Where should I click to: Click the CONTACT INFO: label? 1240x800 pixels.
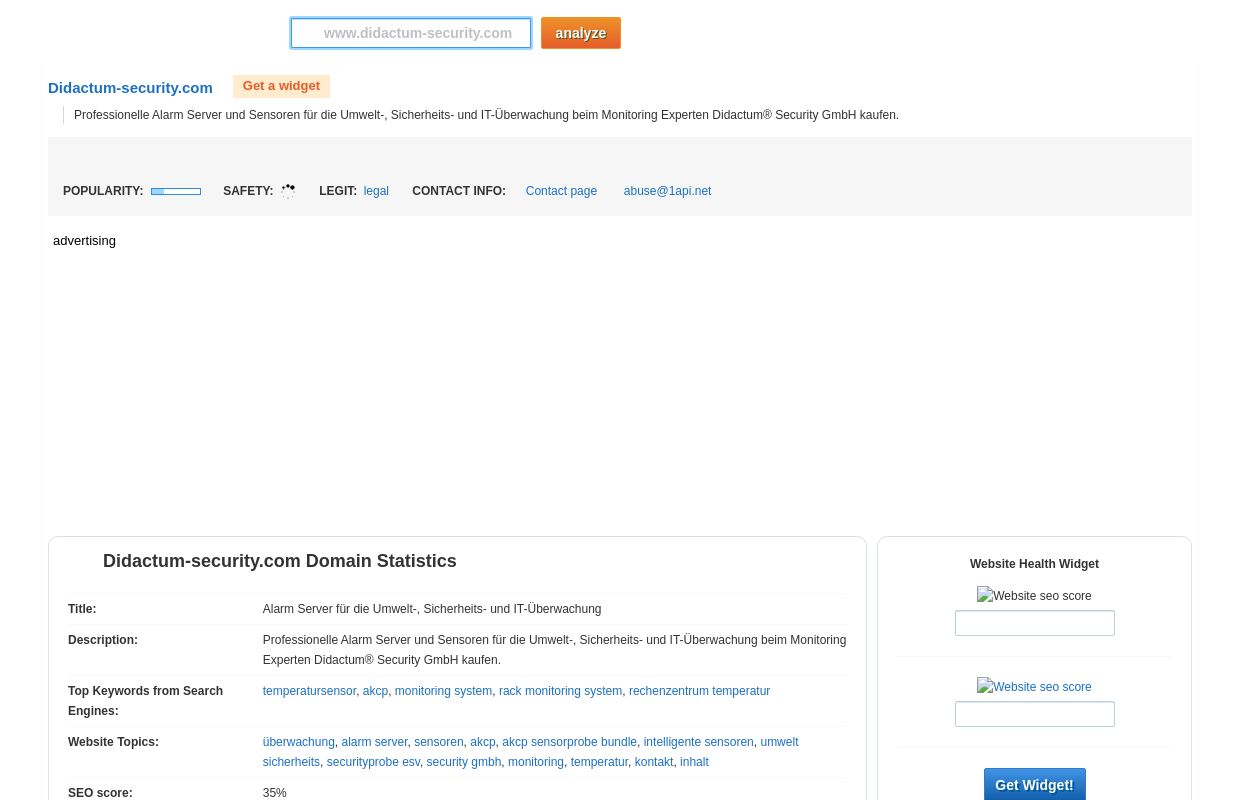(459, 191)
